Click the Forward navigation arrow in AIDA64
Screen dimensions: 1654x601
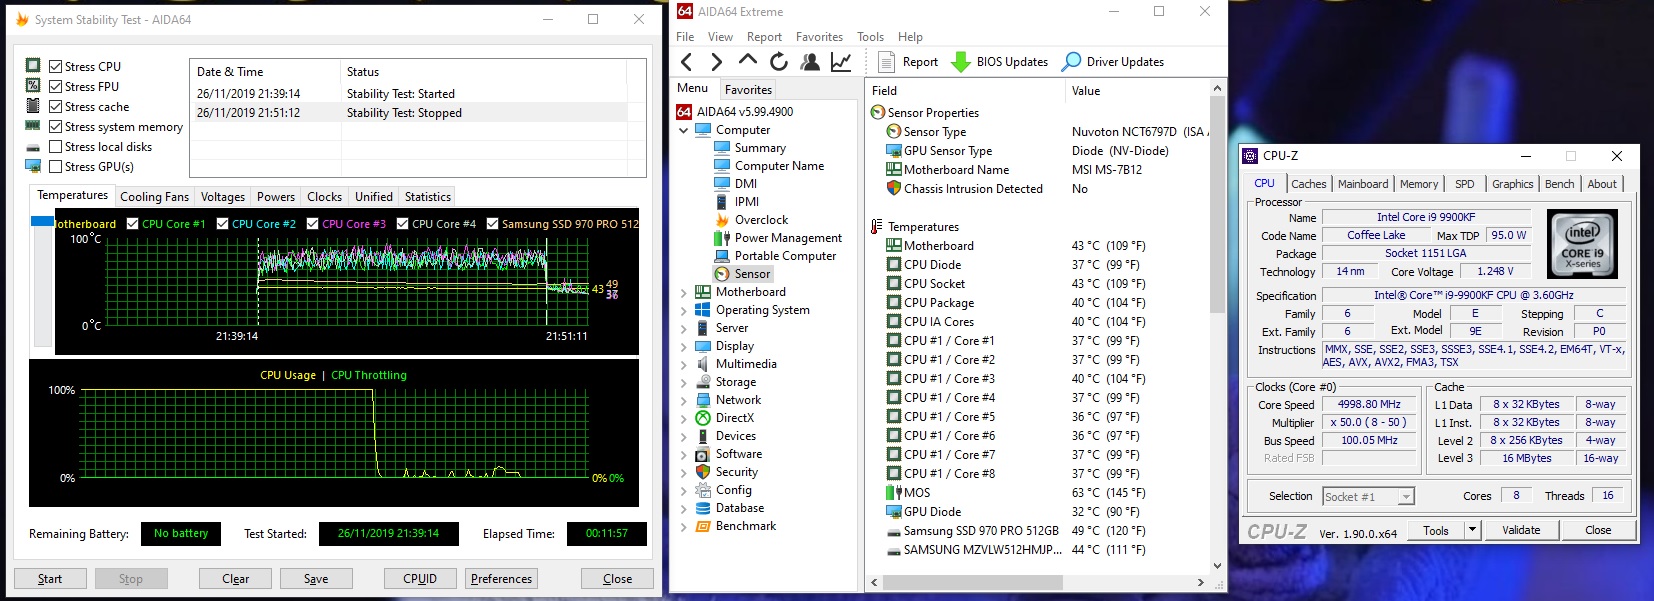[716, 62]
